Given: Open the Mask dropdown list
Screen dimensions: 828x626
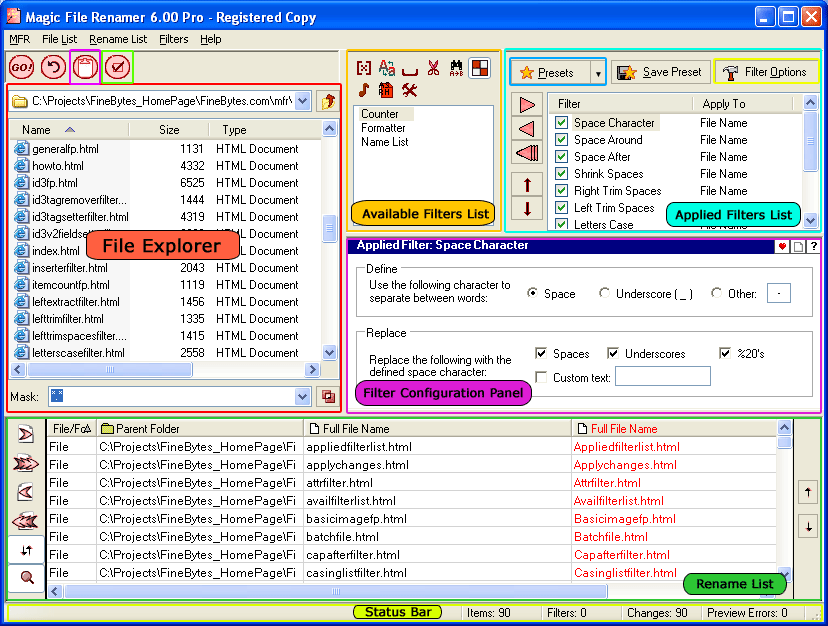Looking at the screenshot, I should 302,396.
